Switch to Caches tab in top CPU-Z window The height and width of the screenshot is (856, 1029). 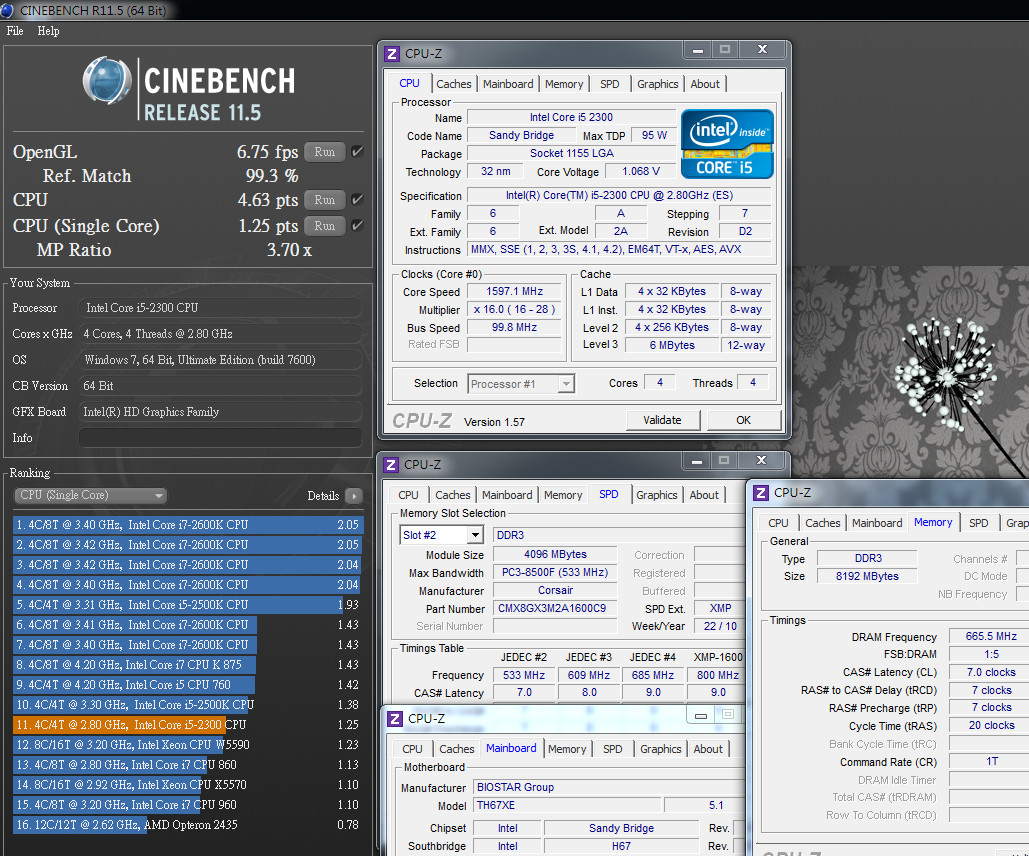(453, 84)
